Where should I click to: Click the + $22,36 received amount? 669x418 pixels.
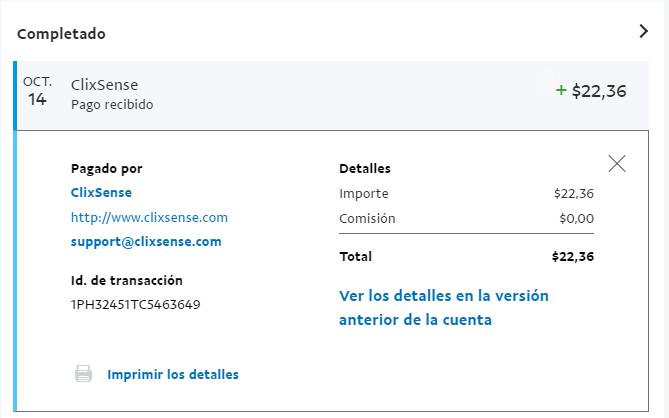click(591, 91)
